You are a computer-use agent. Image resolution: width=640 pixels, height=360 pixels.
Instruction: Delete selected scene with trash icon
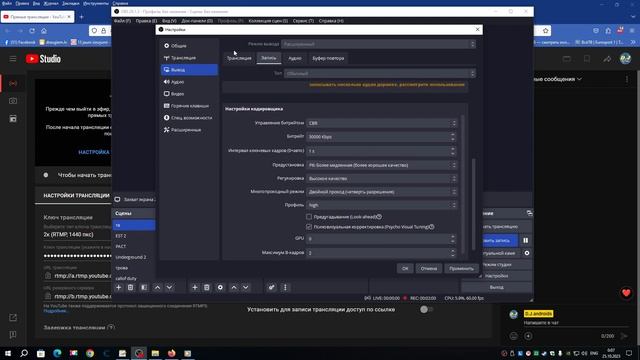[x=131, y=287]
